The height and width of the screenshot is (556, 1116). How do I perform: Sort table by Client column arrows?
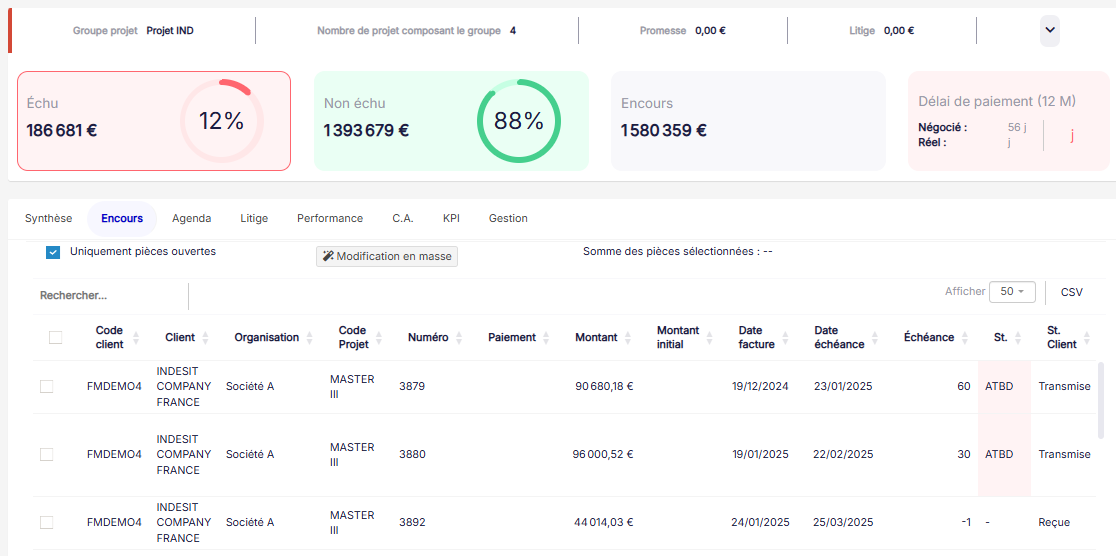point(206,338)
